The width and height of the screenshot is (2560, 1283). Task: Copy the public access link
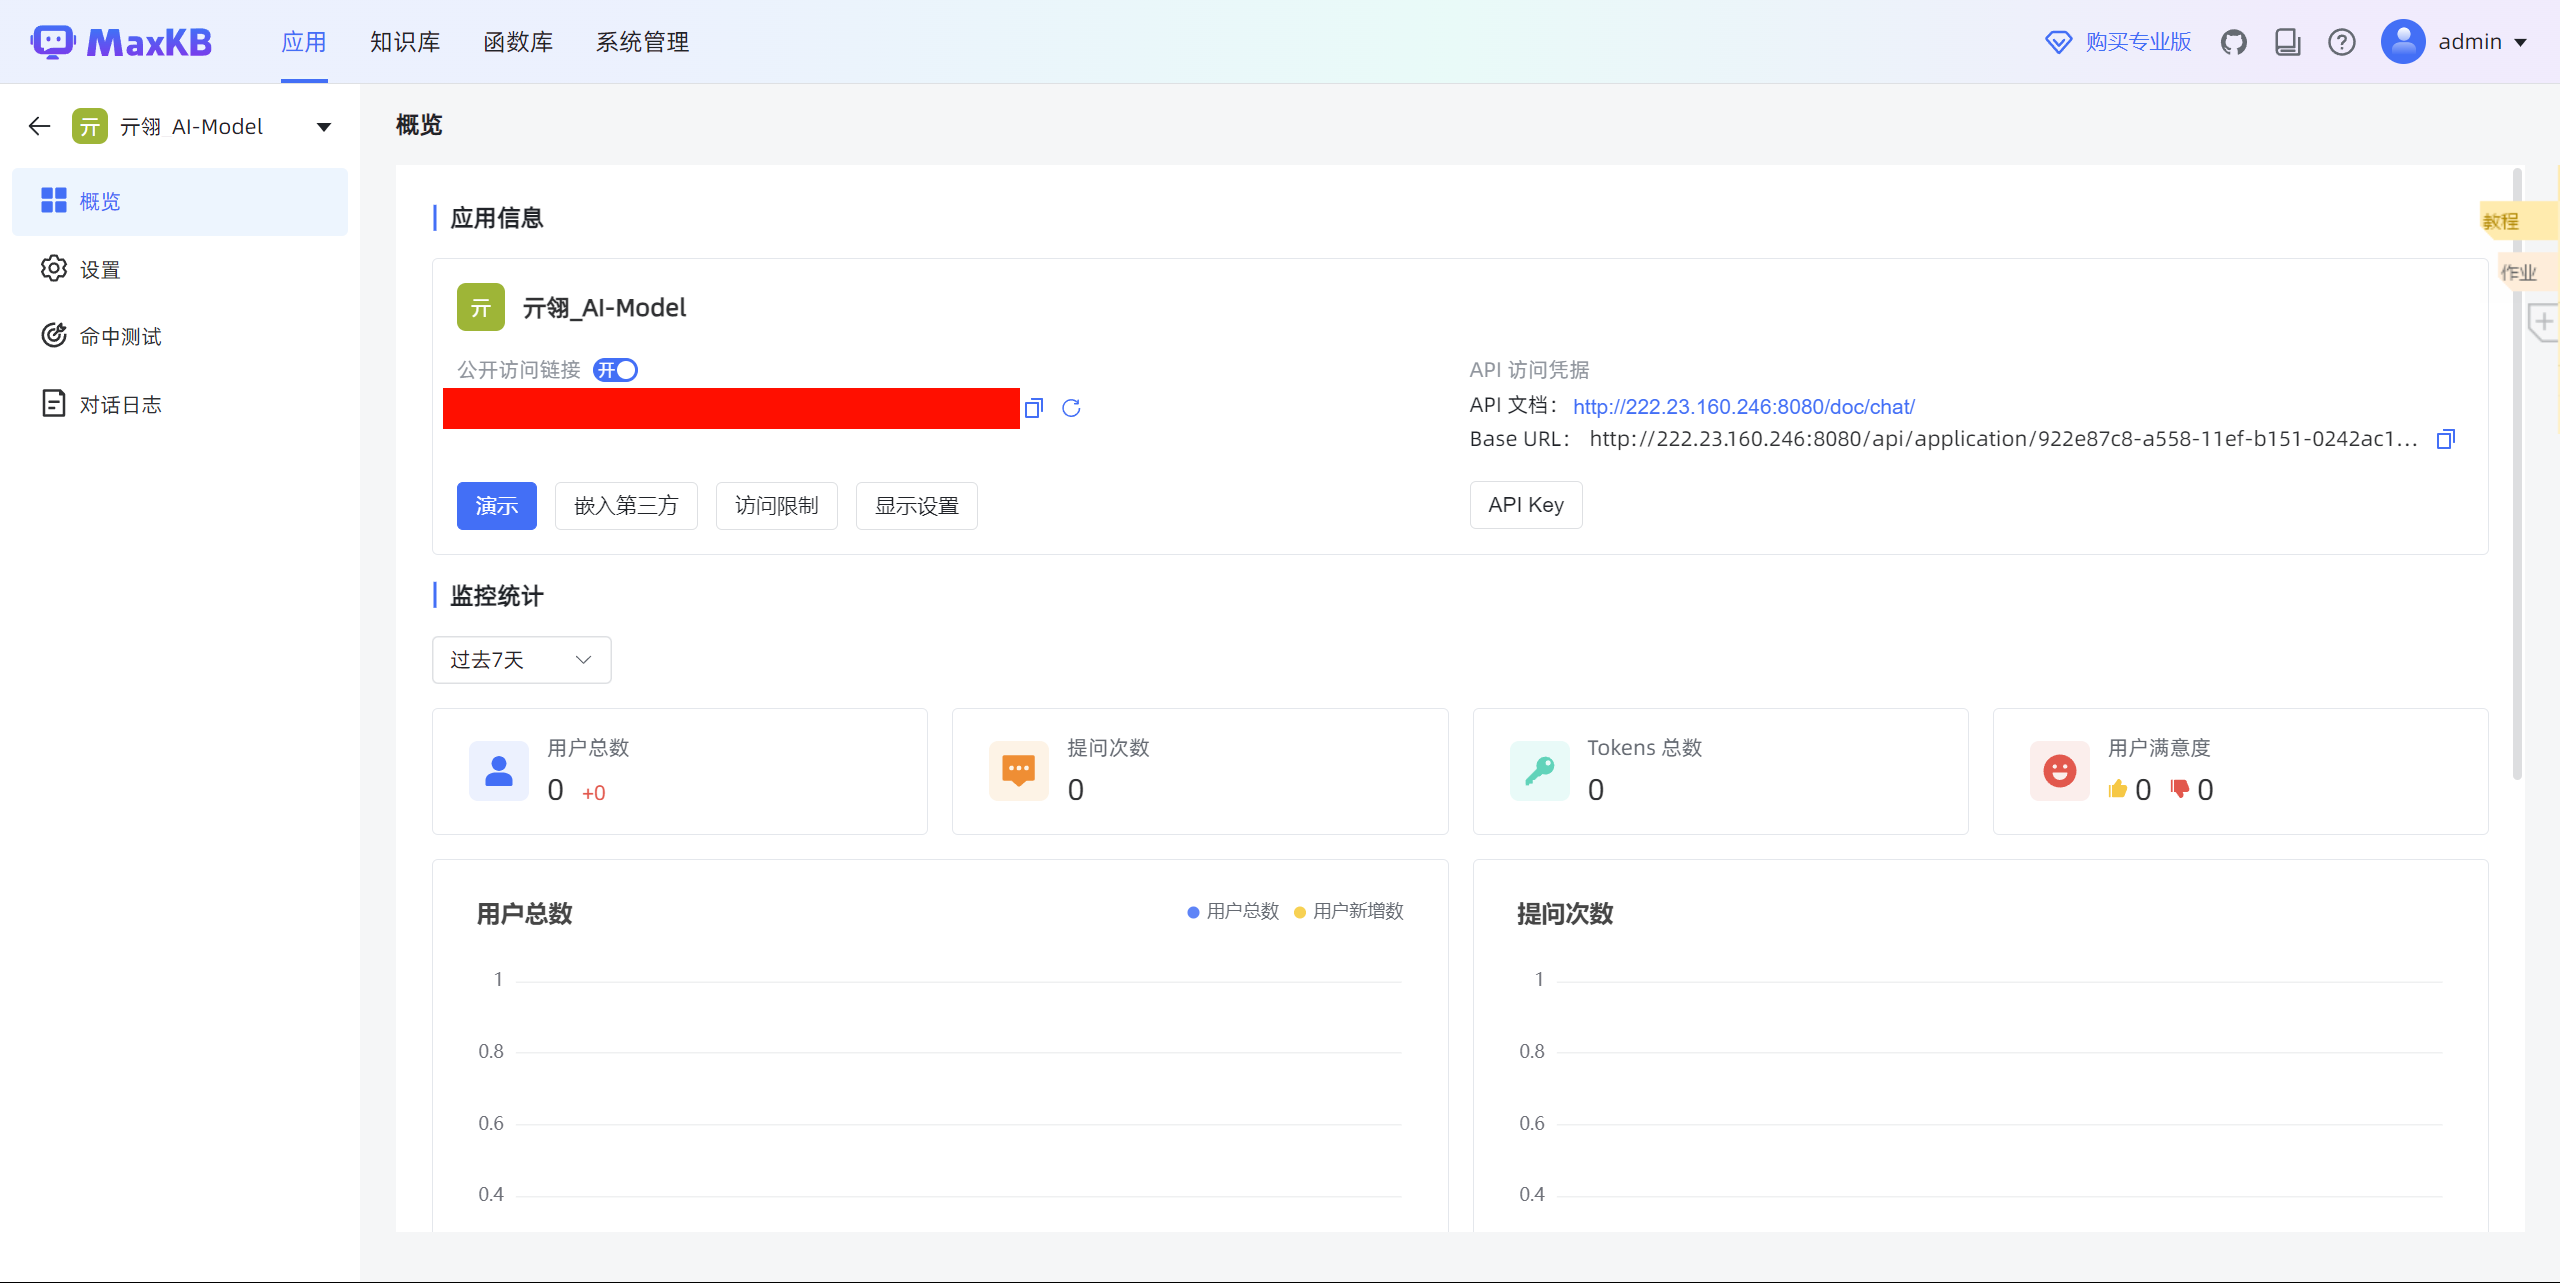click(x=1034, y=408)
